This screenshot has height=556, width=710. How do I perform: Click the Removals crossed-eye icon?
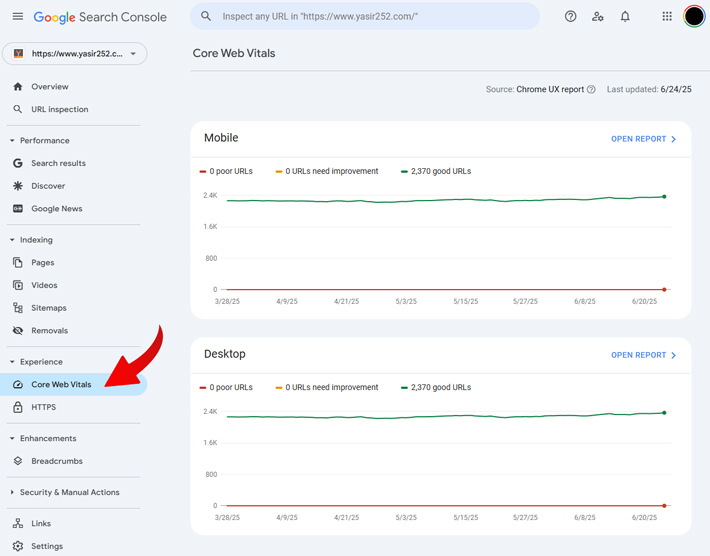[x=18, y=331]
